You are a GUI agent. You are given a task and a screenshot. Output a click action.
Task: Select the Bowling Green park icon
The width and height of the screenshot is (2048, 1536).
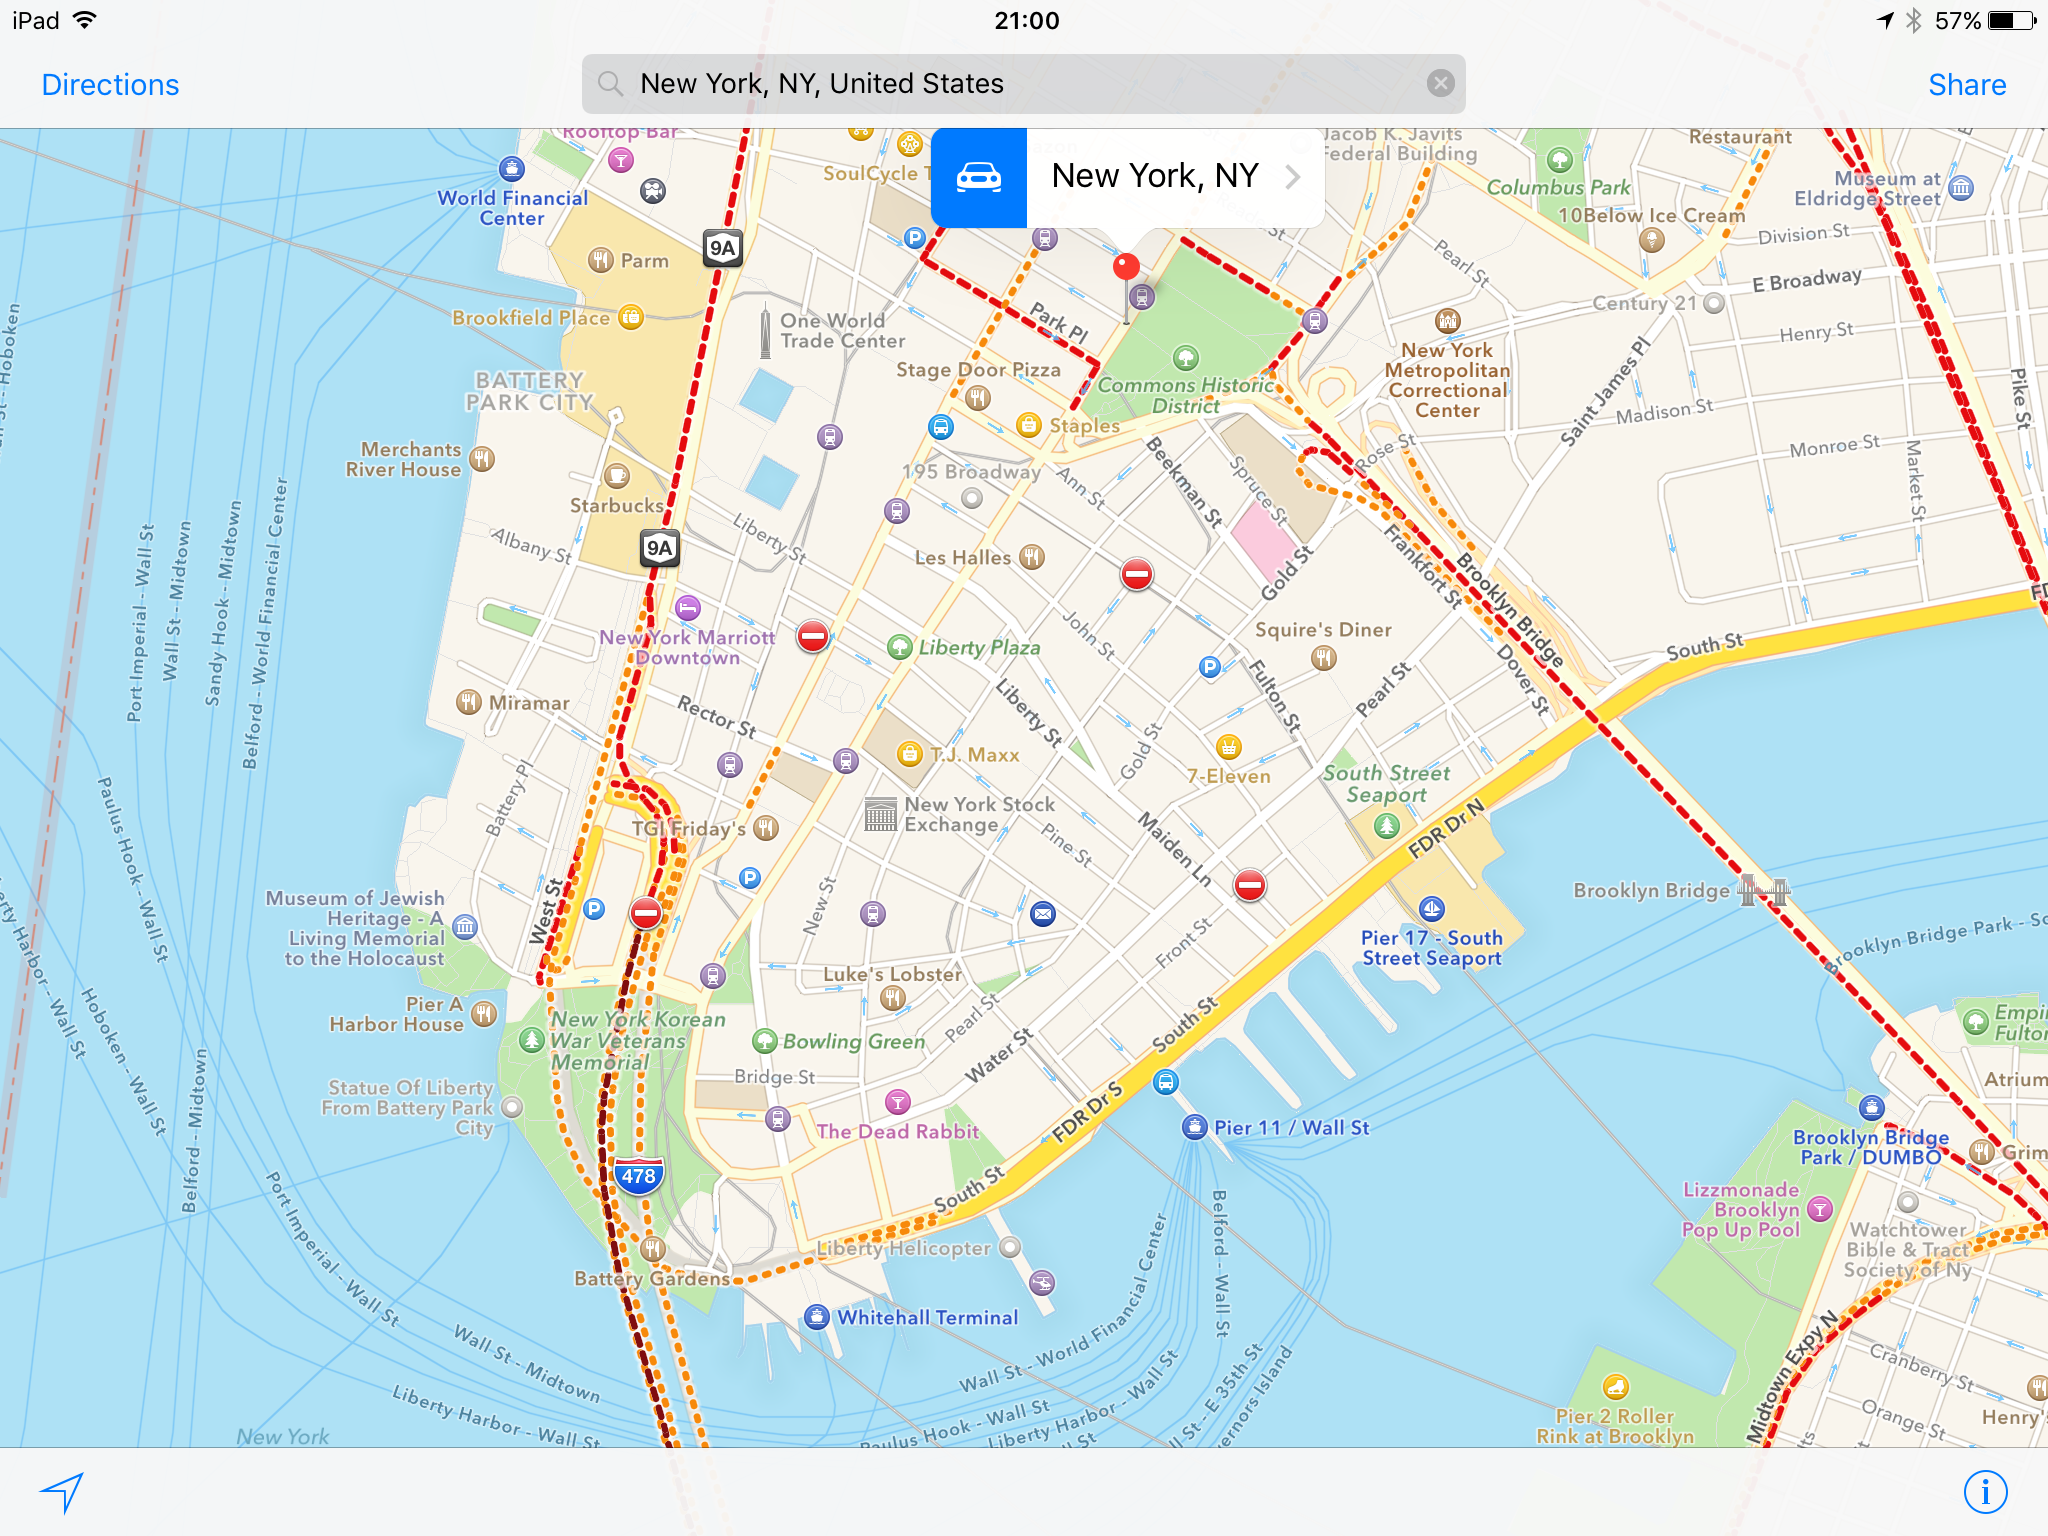(764, 1042)
